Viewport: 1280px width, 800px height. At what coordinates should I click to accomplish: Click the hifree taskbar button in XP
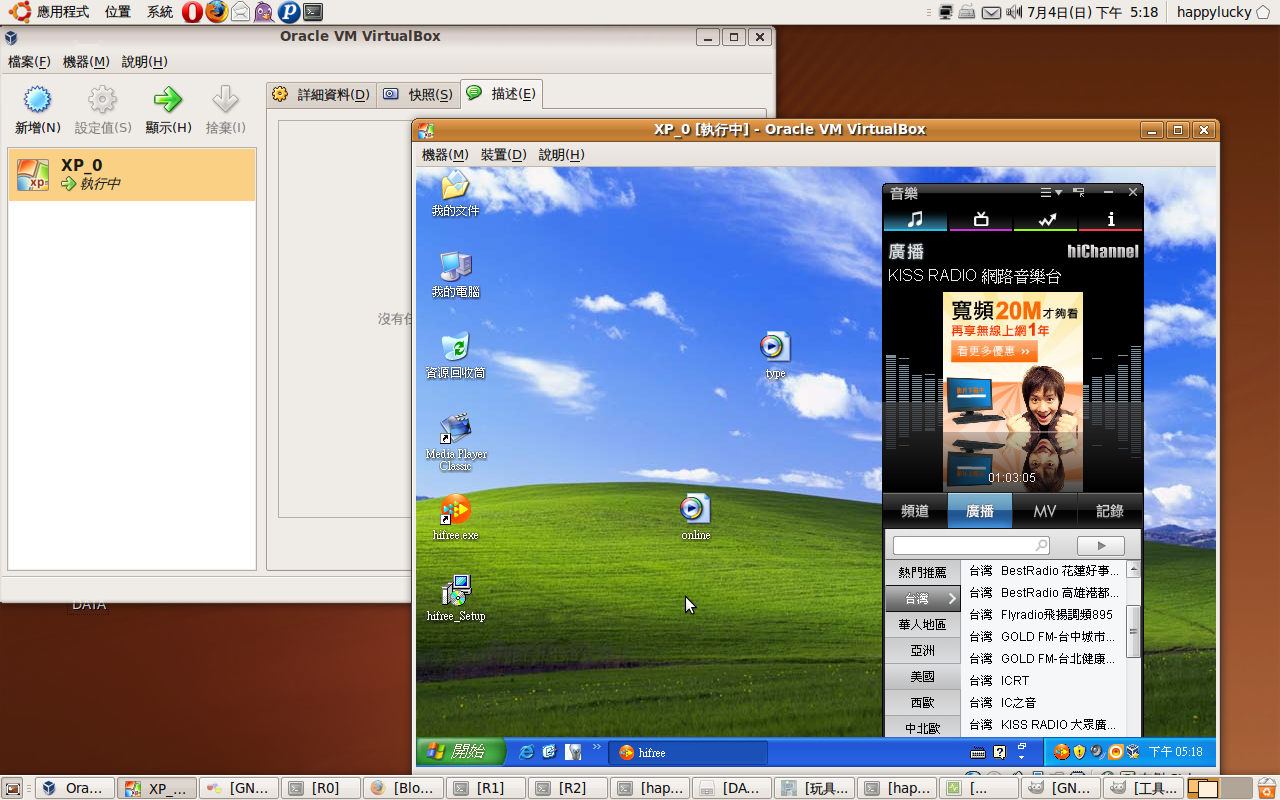click(688, 752)
